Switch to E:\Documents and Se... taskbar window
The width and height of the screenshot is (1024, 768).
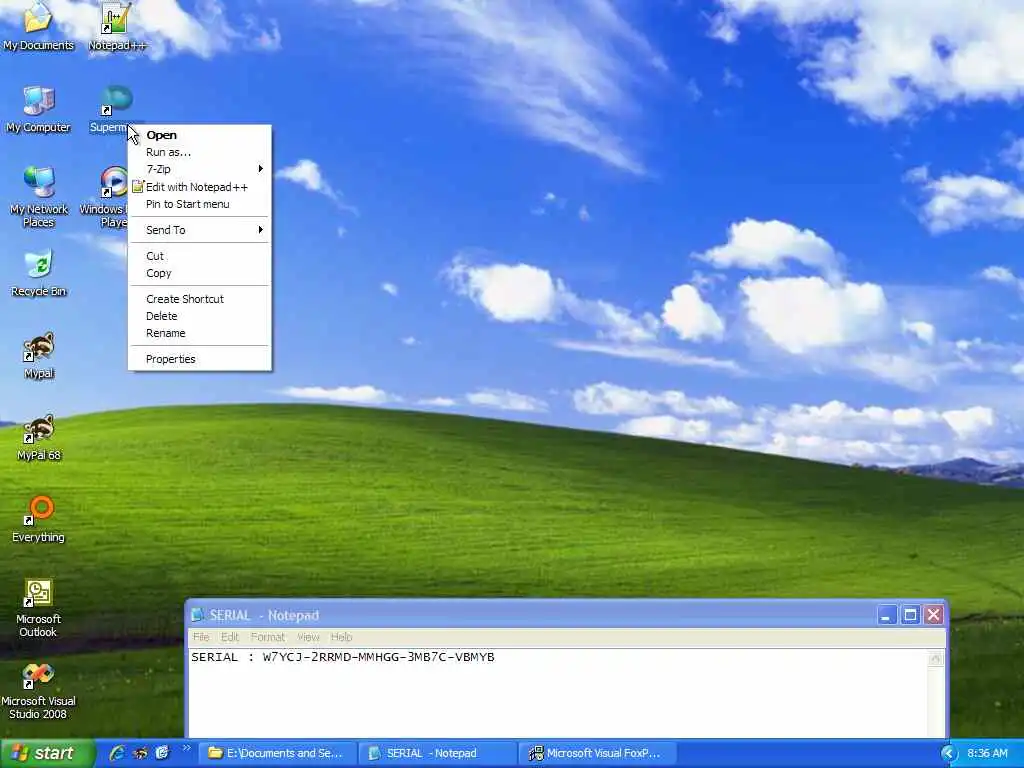tap(278, 753)
